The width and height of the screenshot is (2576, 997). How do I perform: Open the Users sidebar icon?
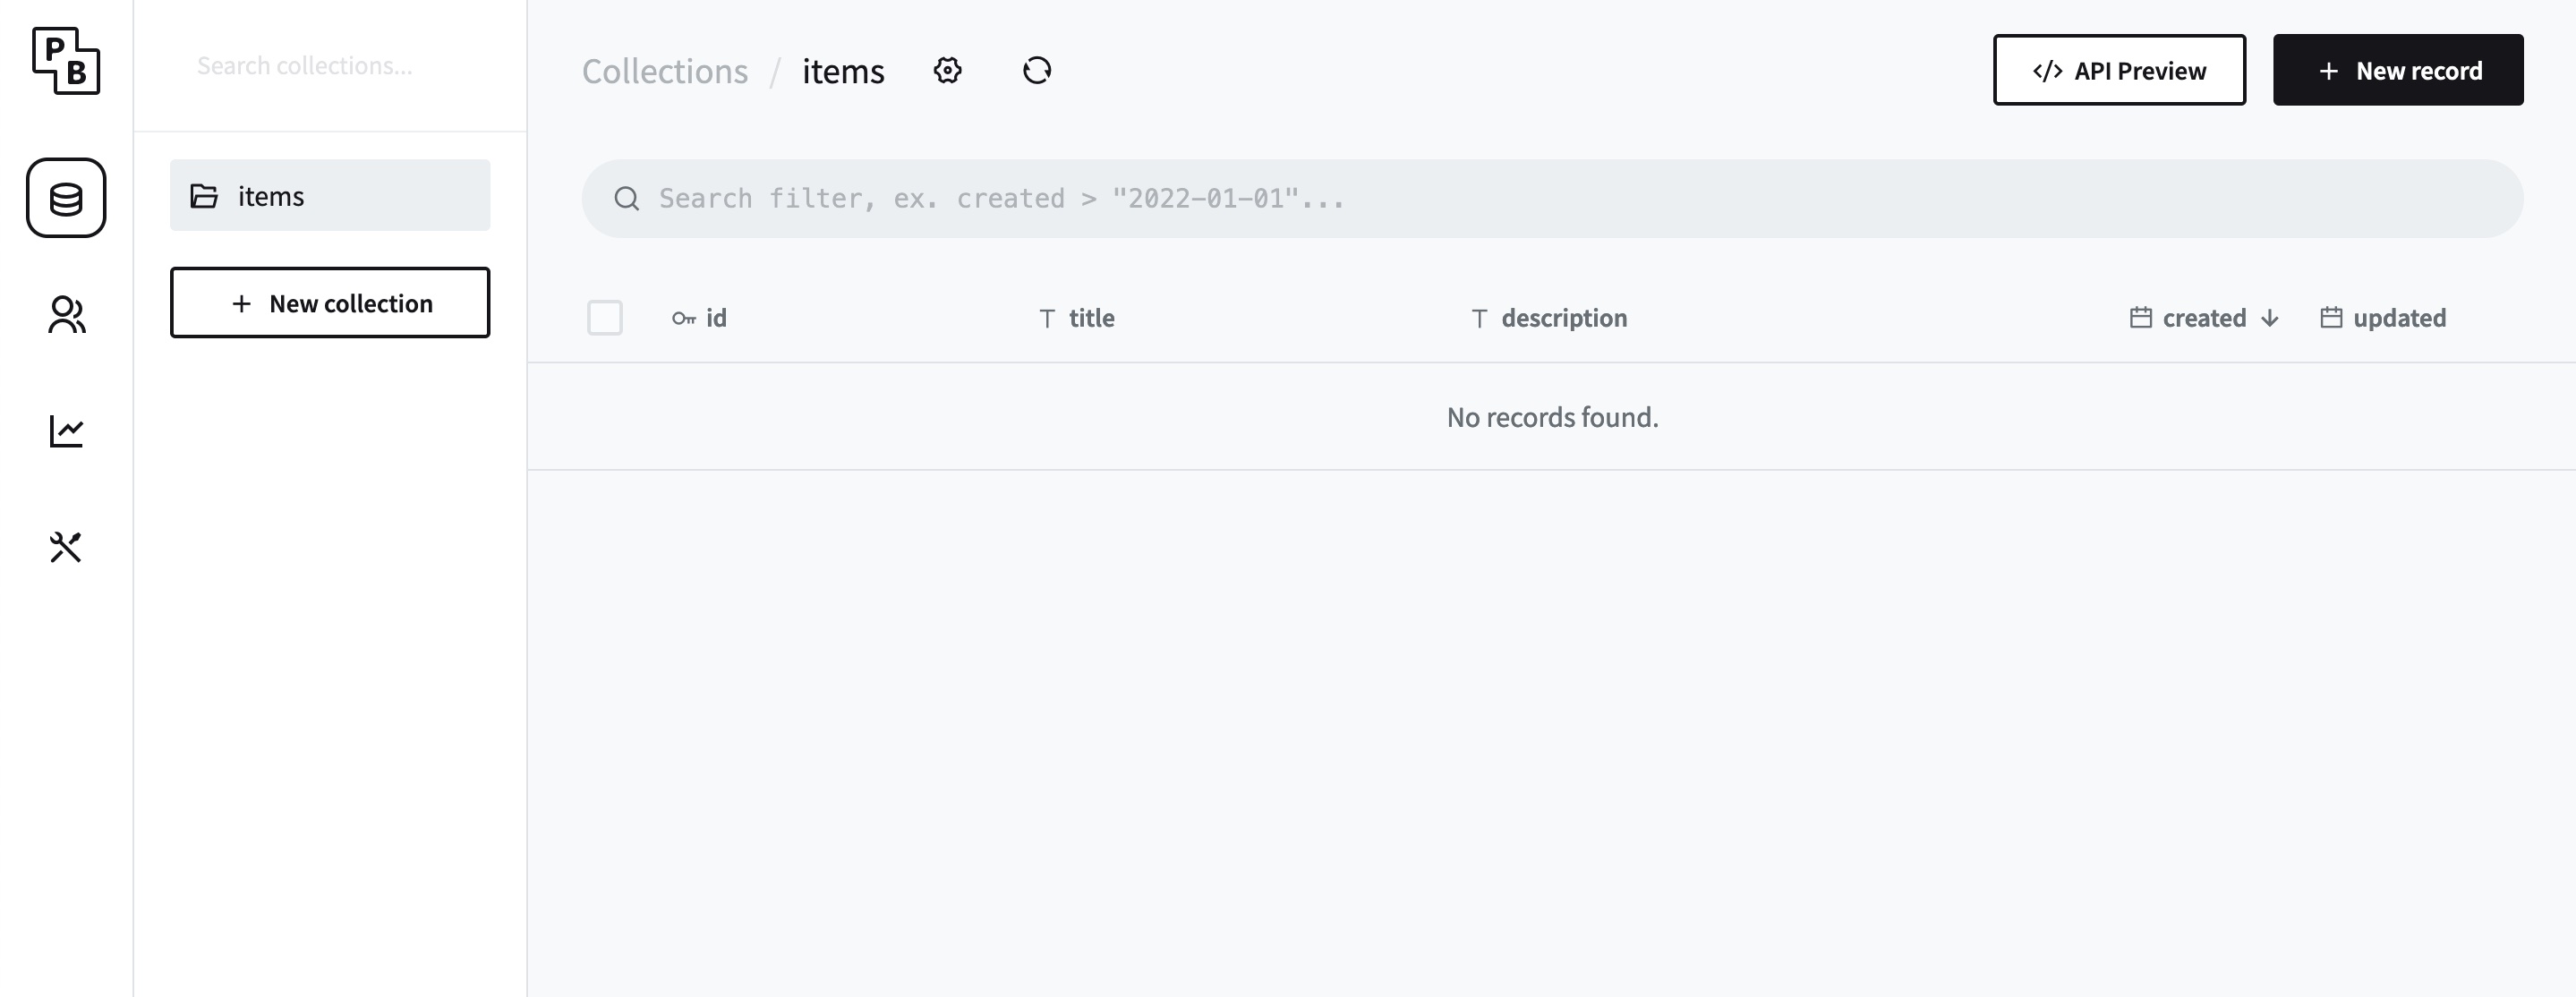(x=66, y=315)
